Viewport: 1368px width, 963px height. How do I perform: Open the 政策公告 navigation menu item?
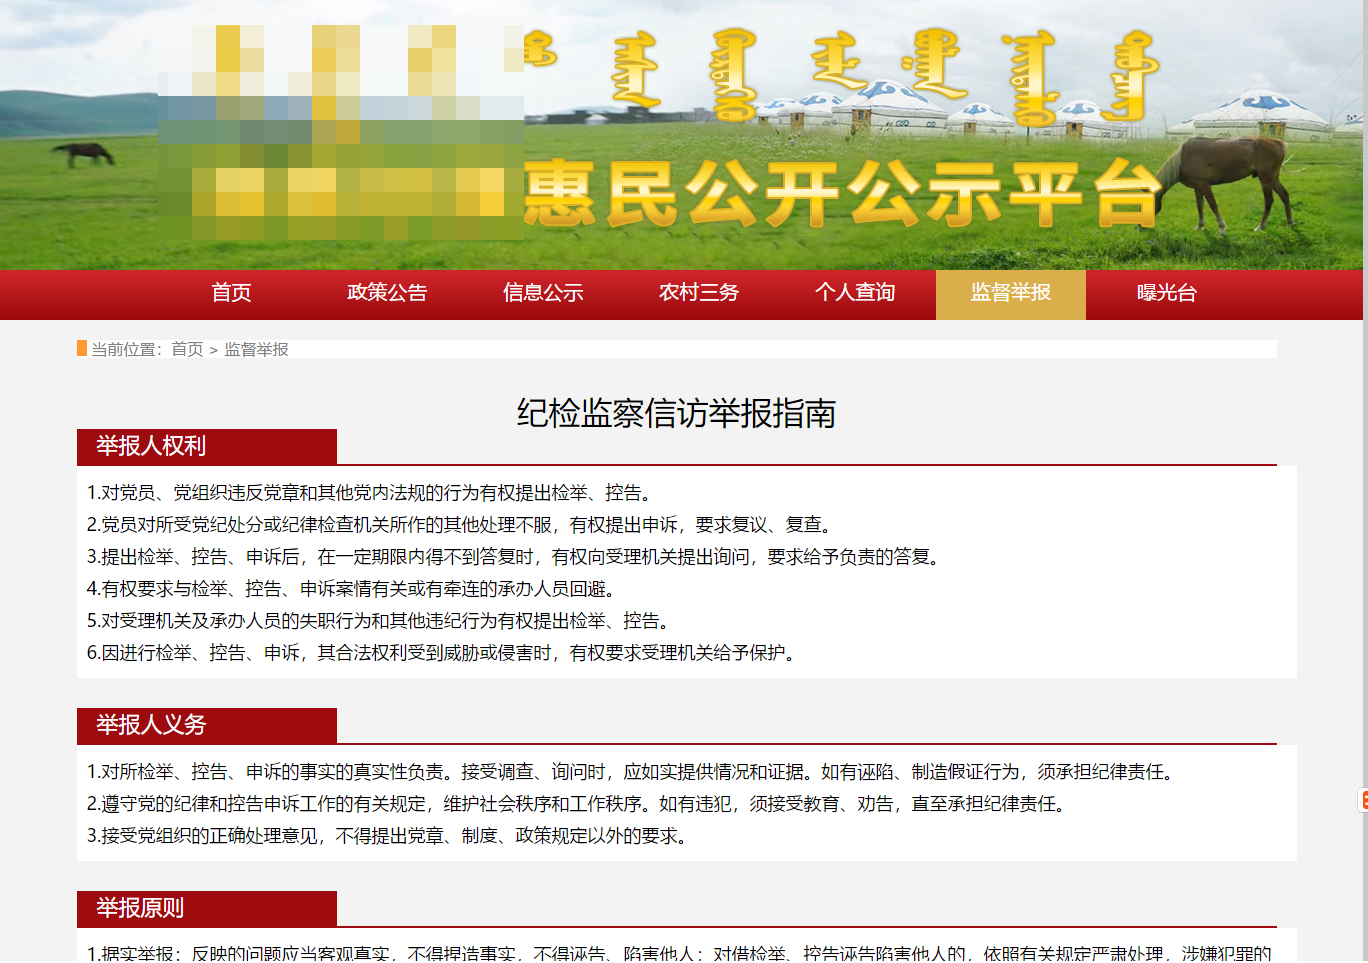pyautogui.click(x=389, y=294)
